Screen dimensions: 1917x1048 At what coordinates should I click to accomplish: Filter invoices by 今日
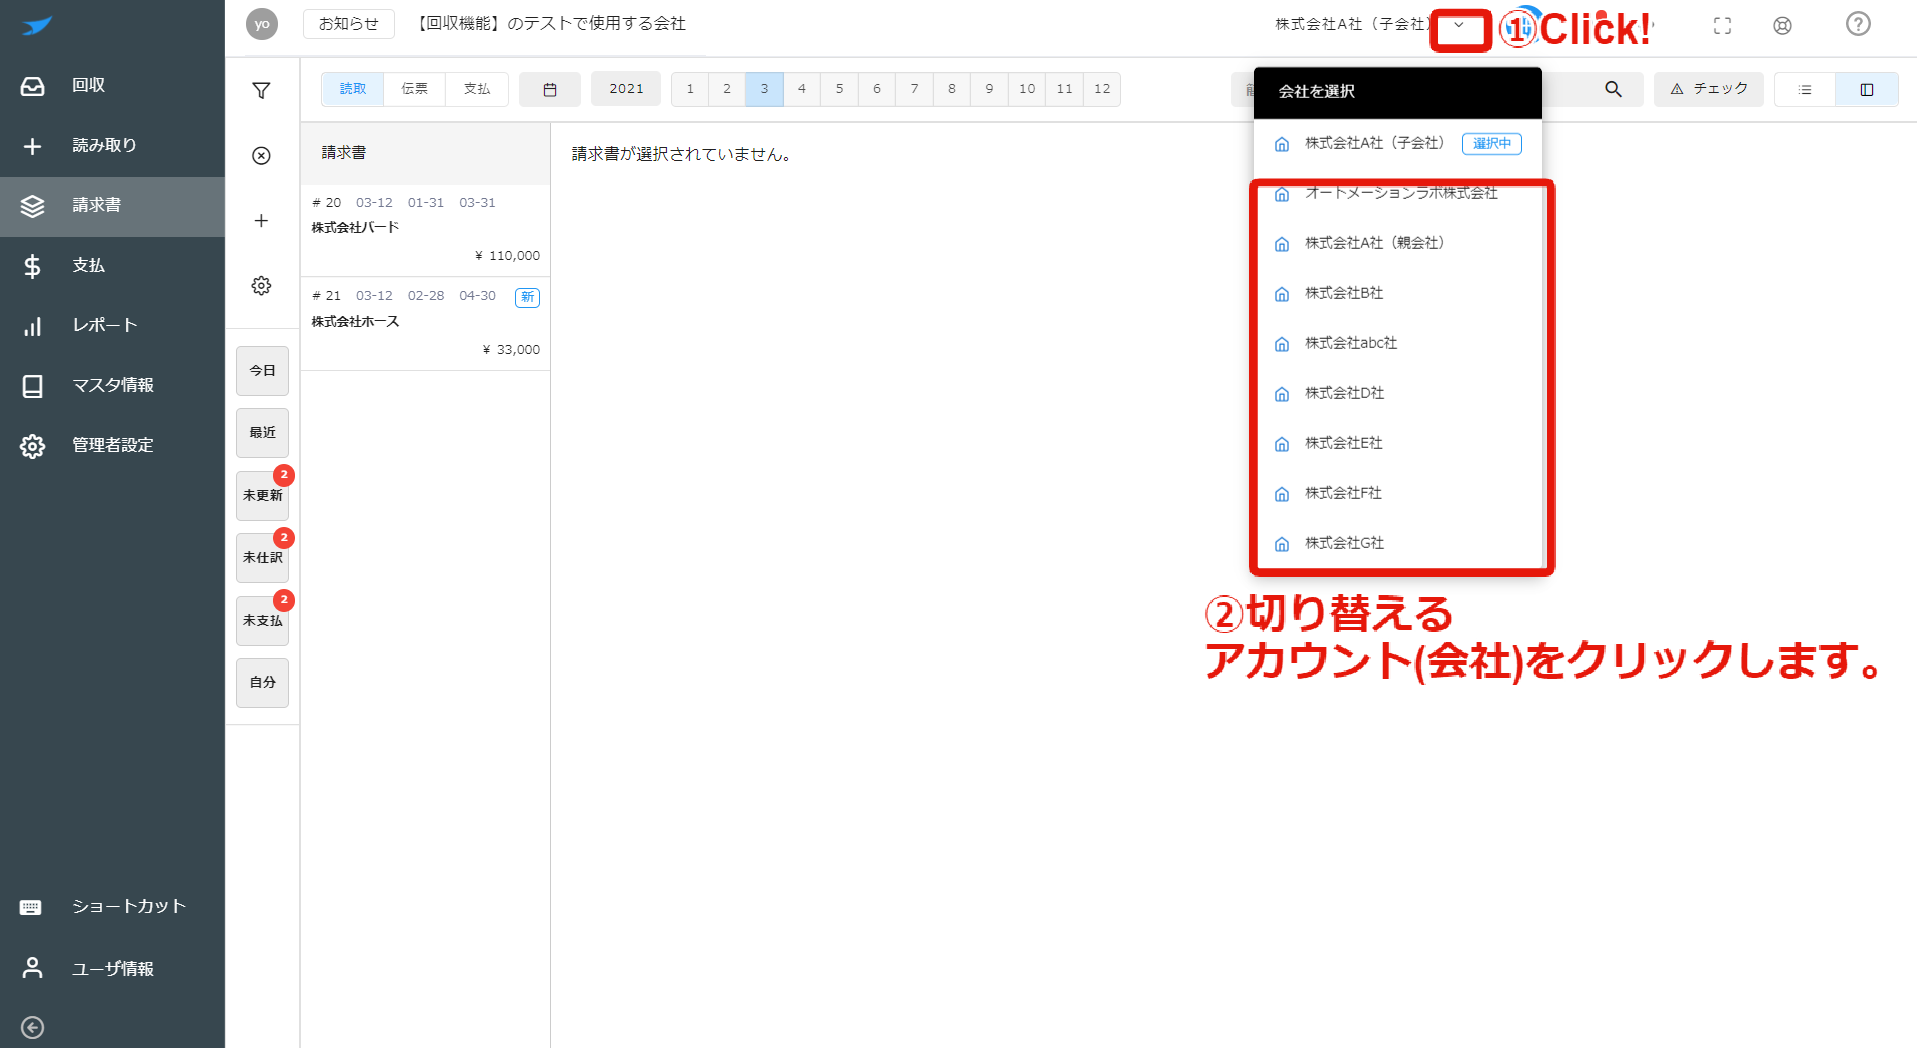(x=262, y=371)
